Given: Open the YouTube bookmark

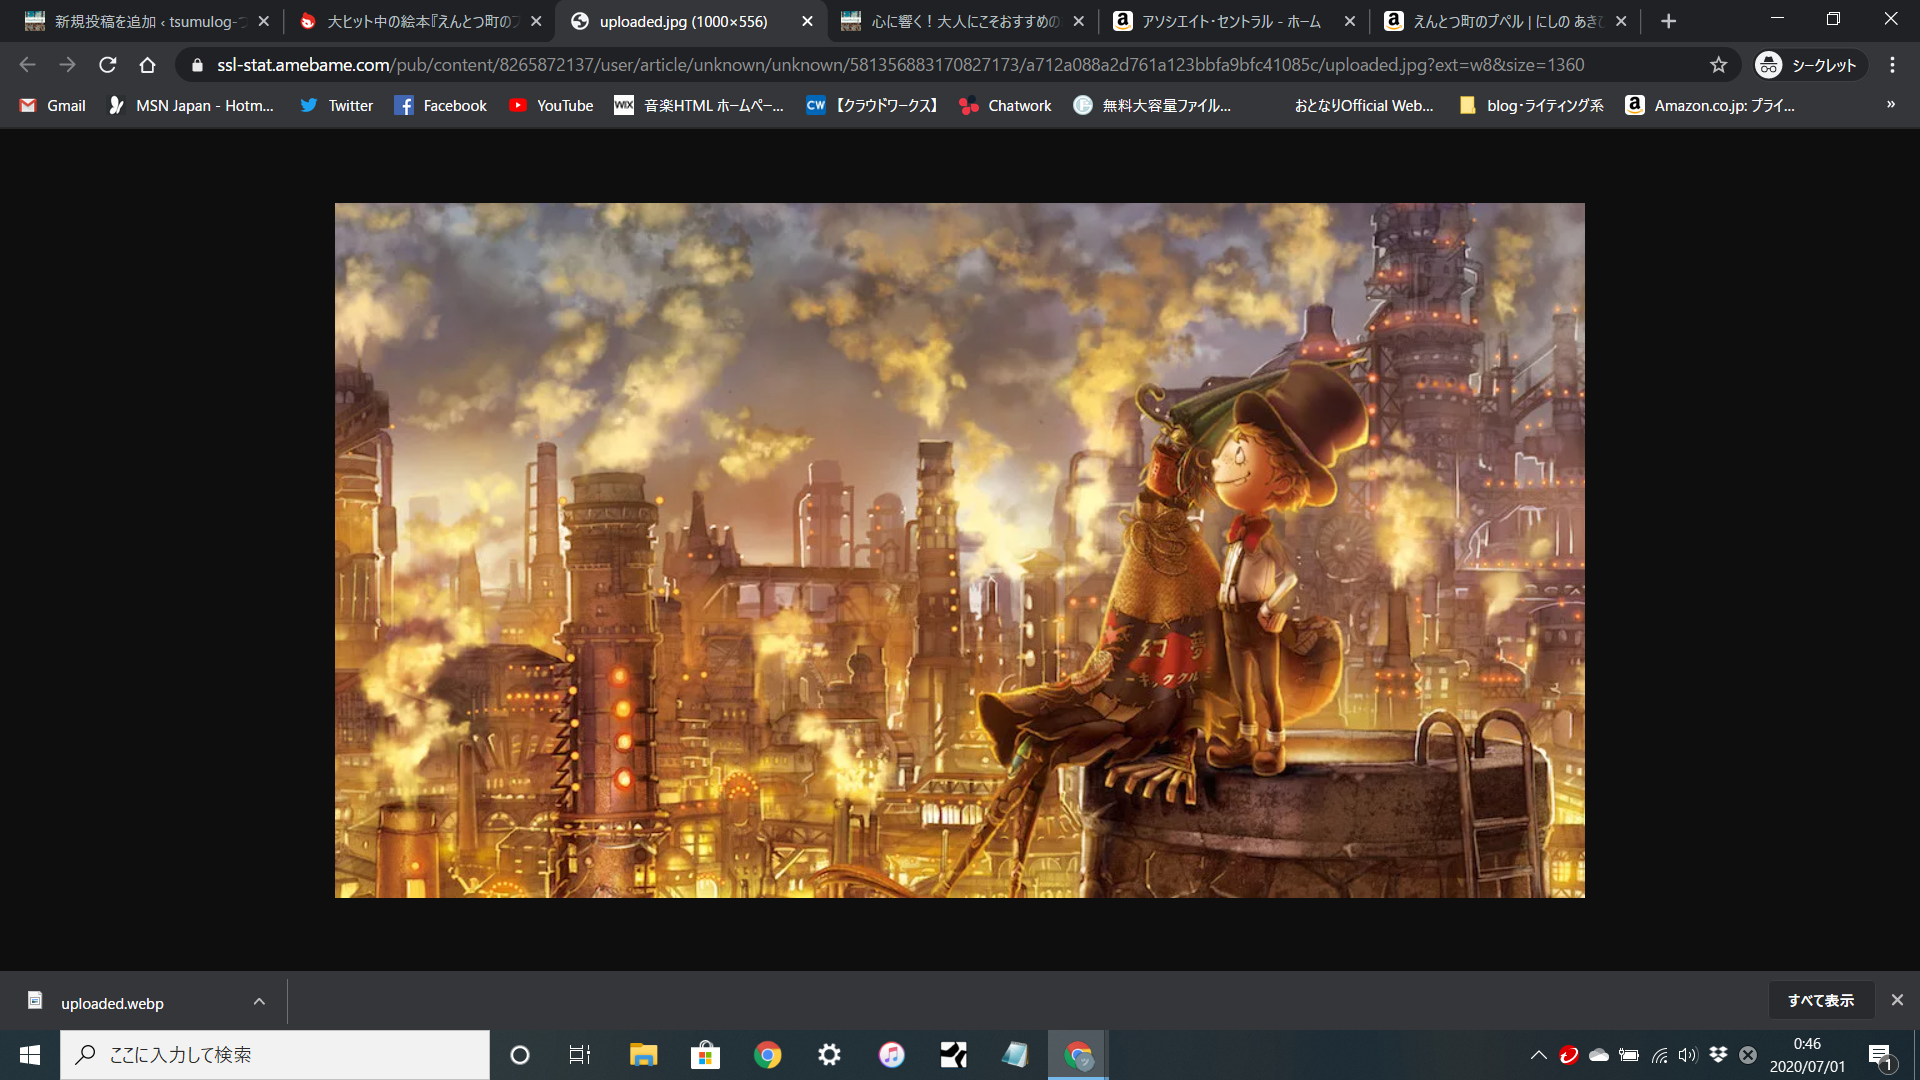Looking at the screenshot, I should coord(551,105).
